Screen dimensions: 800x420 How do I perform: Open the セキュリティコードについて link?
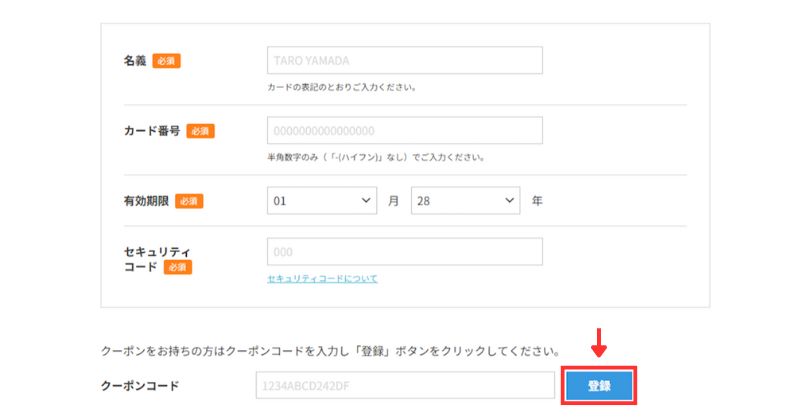tap(322, 279)
